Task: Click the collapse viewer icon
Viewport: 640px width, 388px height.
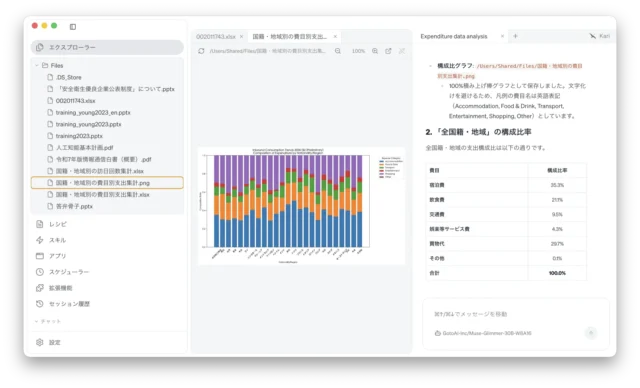Action: pos(402,51)
